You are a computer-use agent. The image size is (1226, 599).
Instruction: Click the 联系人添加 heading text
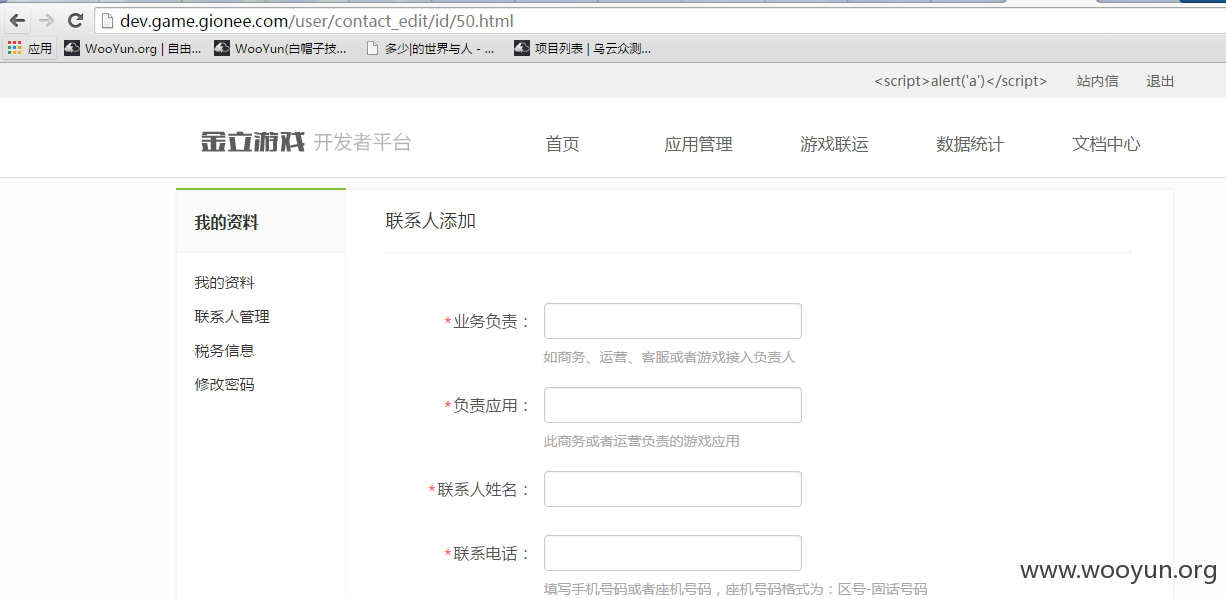431,221
